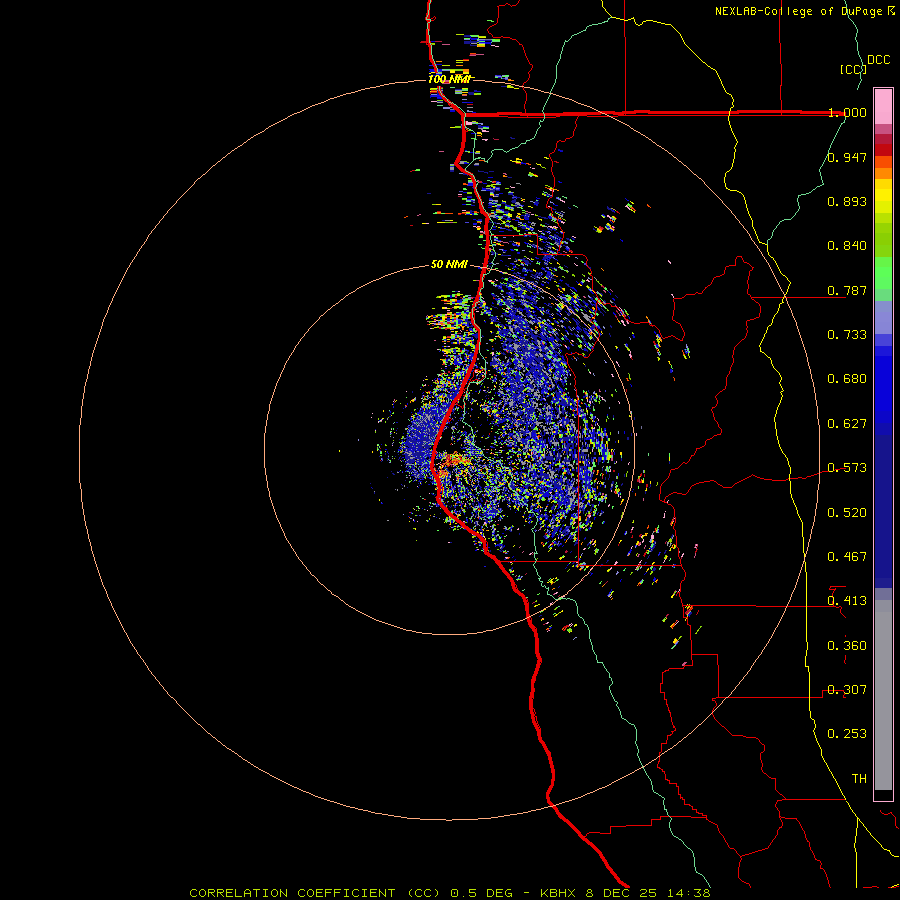This screenshot has height=900, width=900.
Task: Click the [CC] legend label
Action: click(x=853, y=69)
